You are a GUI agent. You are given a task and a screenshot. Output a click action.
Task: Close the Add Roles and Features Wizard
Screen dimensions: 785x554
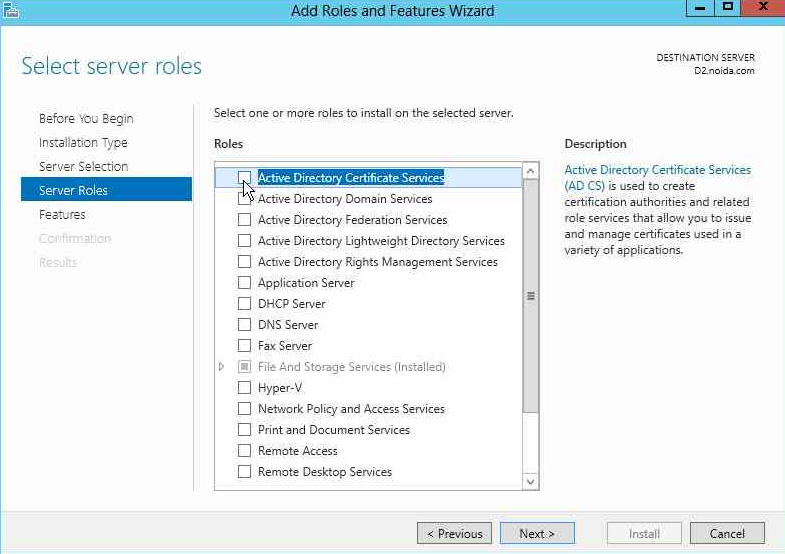[763, 8]
